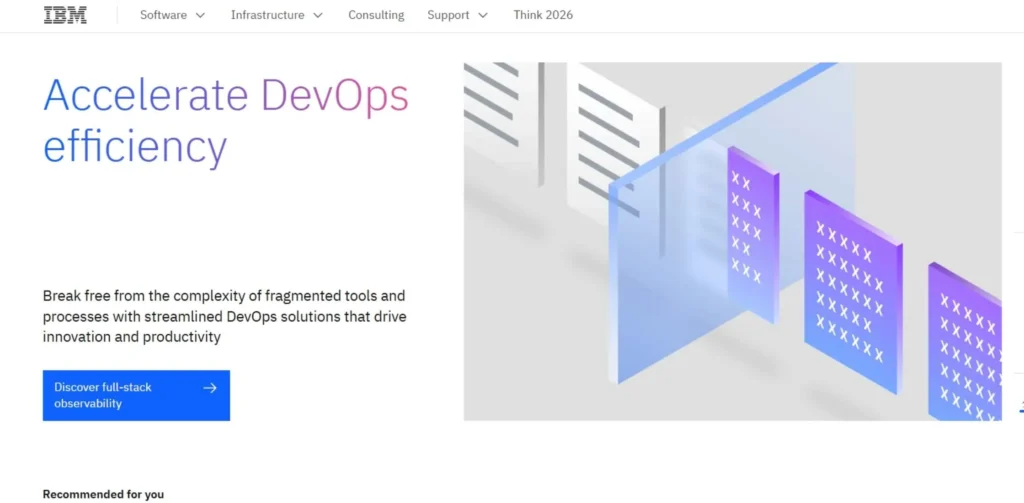Click the leftmost purple panel in hero image

click(x=752, y=233)
